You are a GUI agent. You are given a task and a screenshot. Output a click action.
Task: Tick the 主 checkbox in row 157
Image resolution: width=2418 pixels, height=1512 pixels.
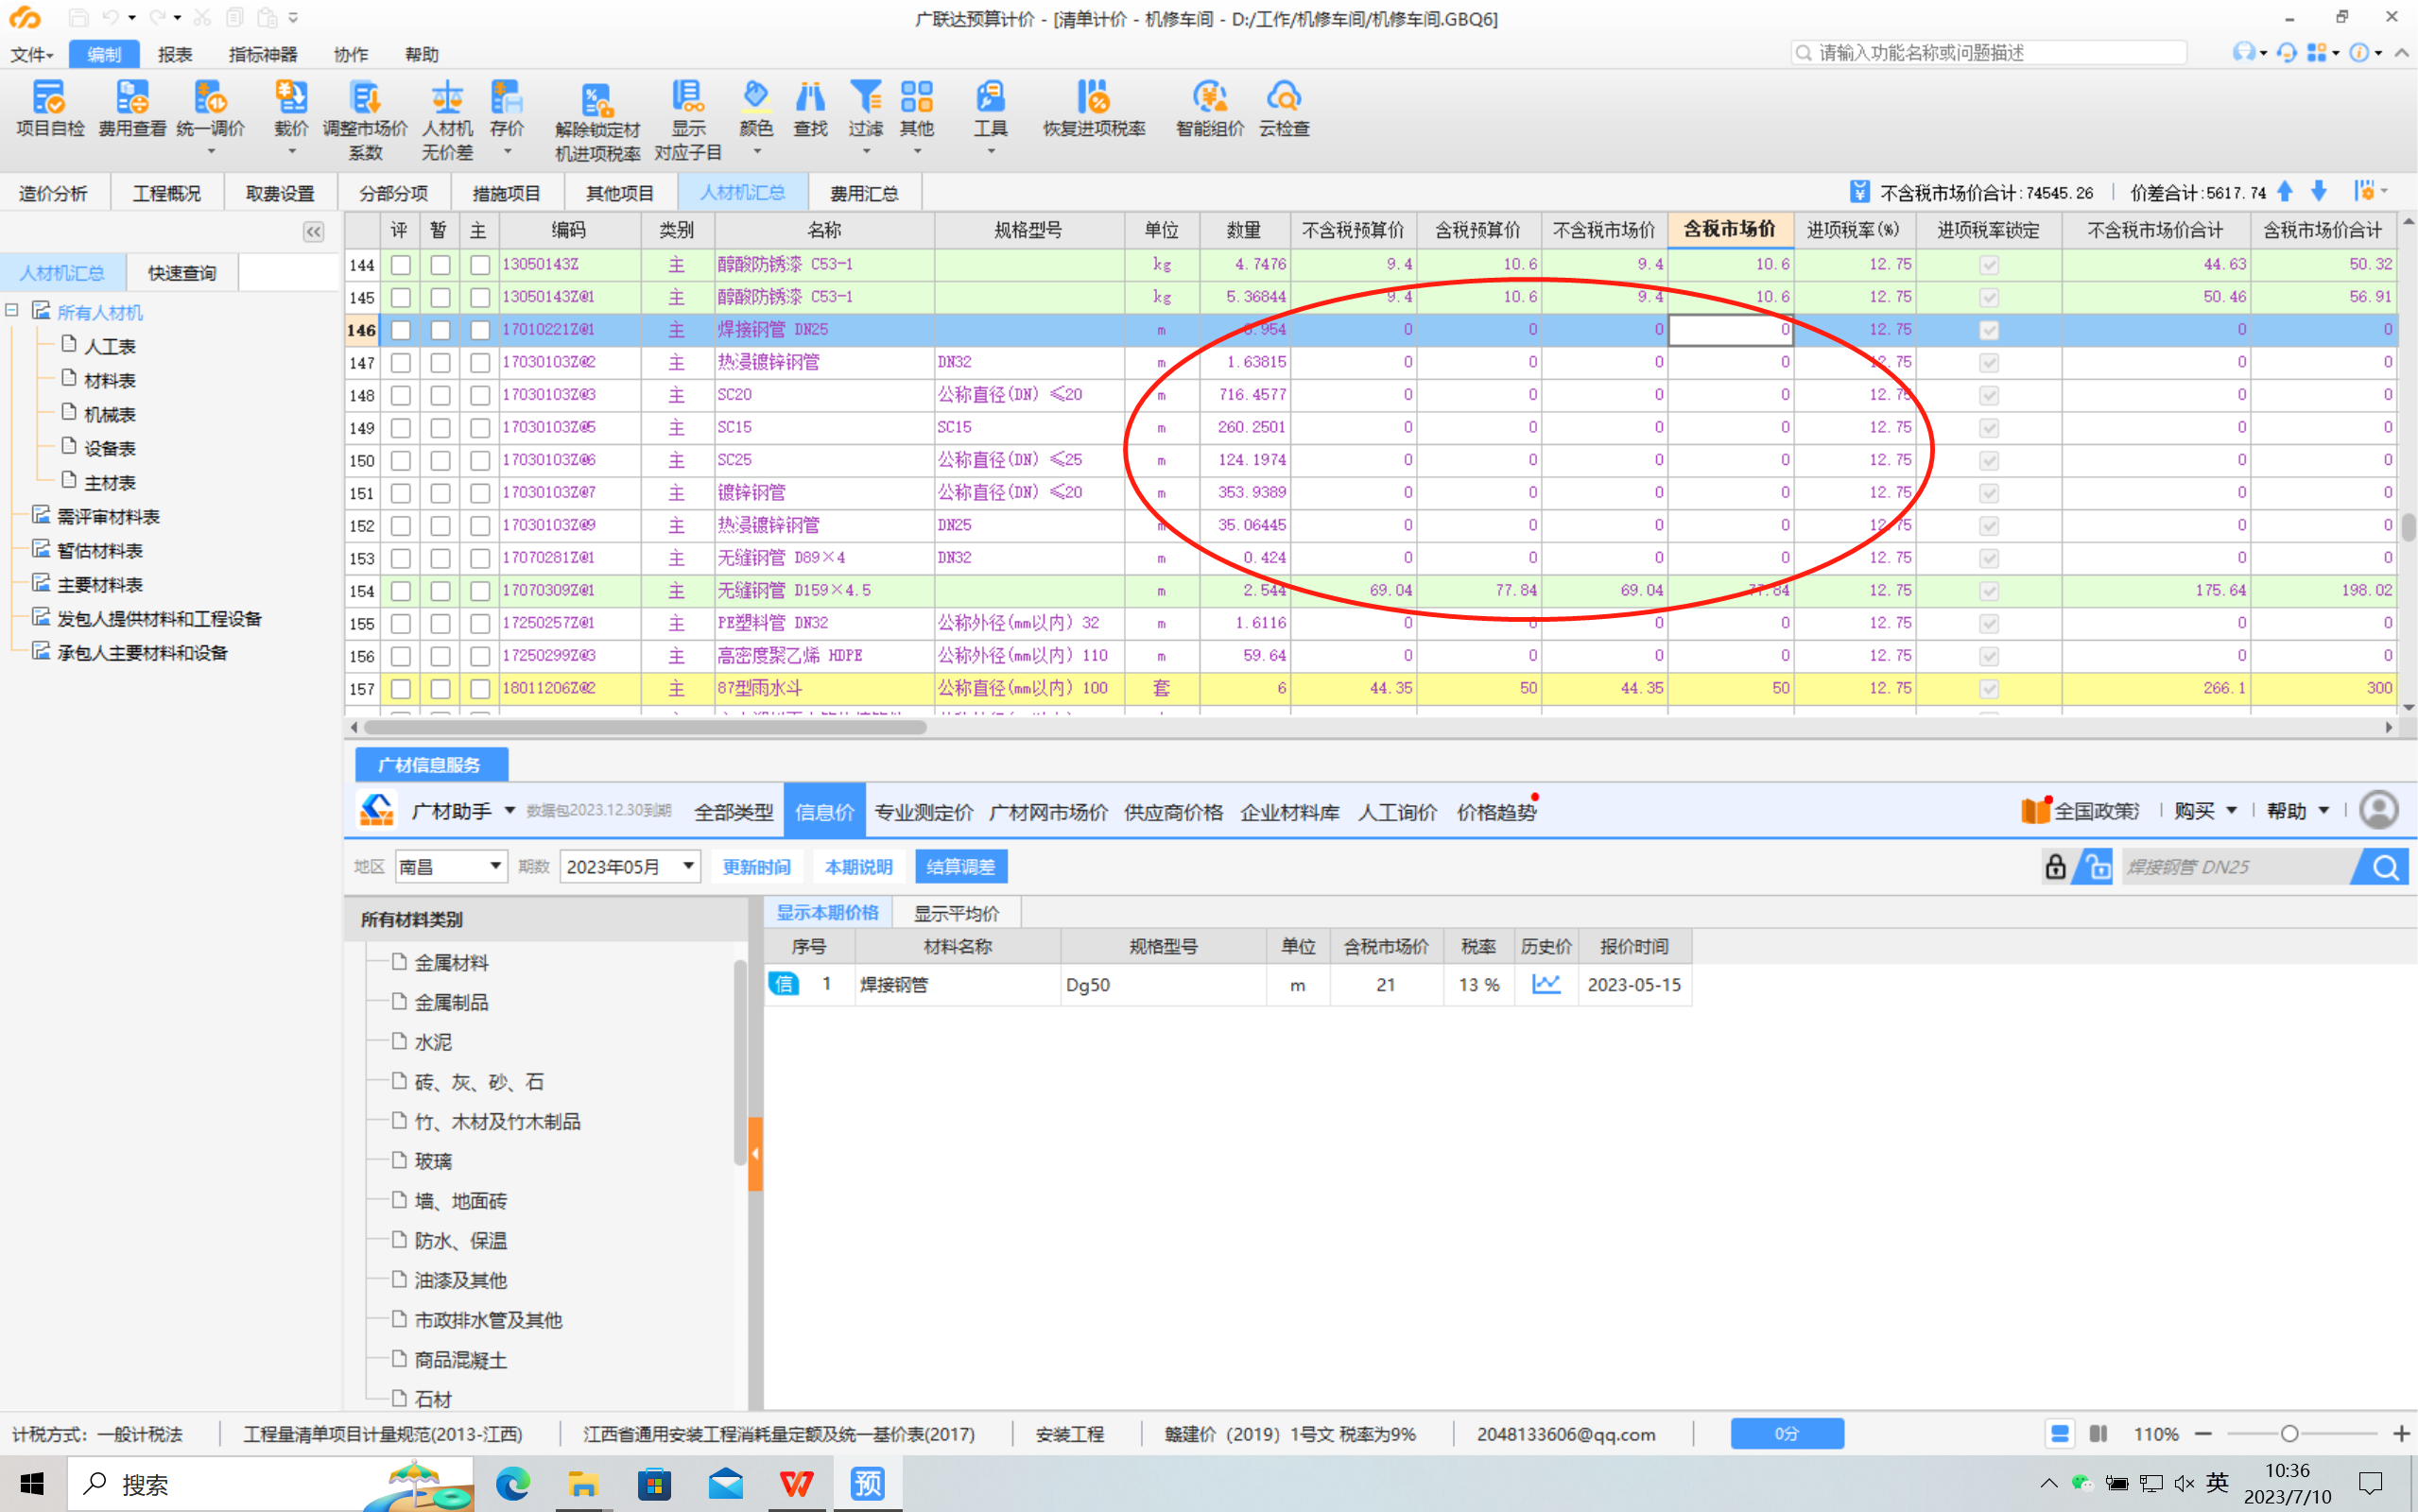pyautogui.click(x=480, y=689)
